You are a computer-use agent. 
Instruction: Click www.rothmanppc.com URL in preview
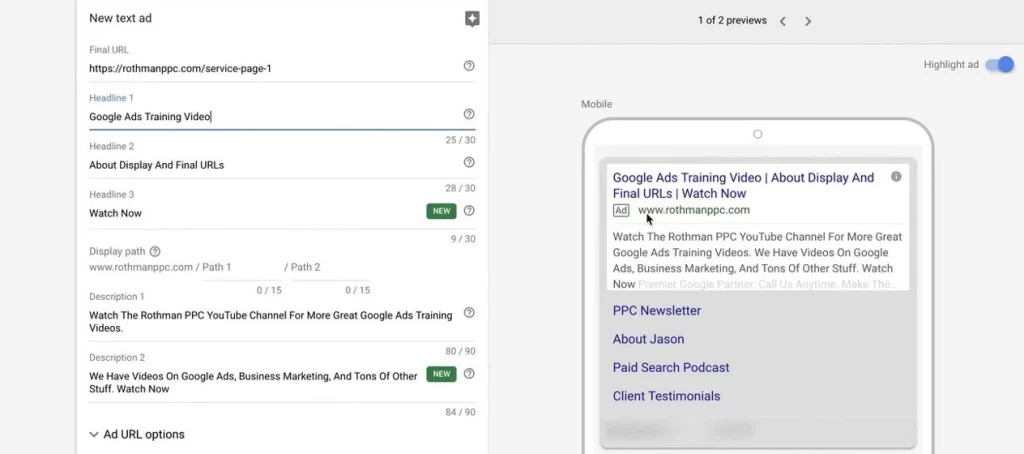click(694, 210)
